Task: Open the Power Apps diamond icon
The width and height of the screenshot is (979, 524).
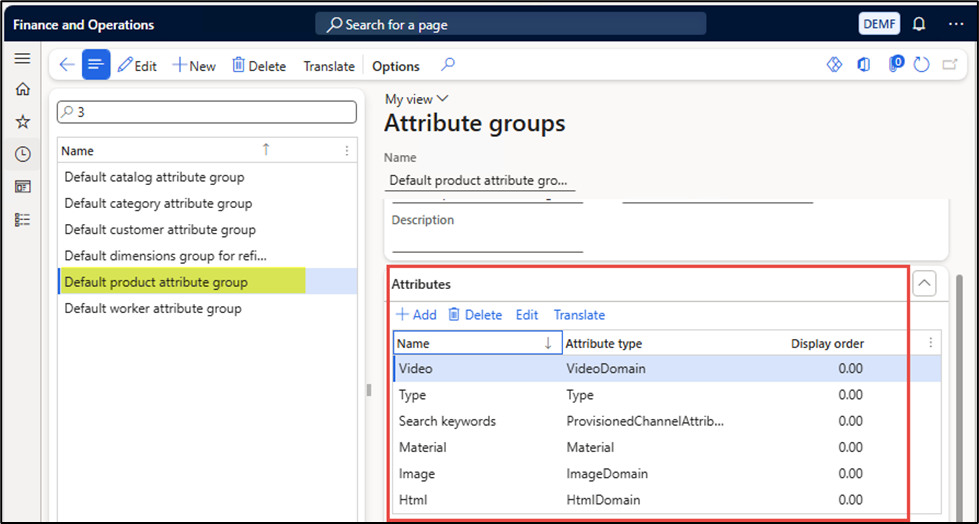Action: tap(834, 65)
